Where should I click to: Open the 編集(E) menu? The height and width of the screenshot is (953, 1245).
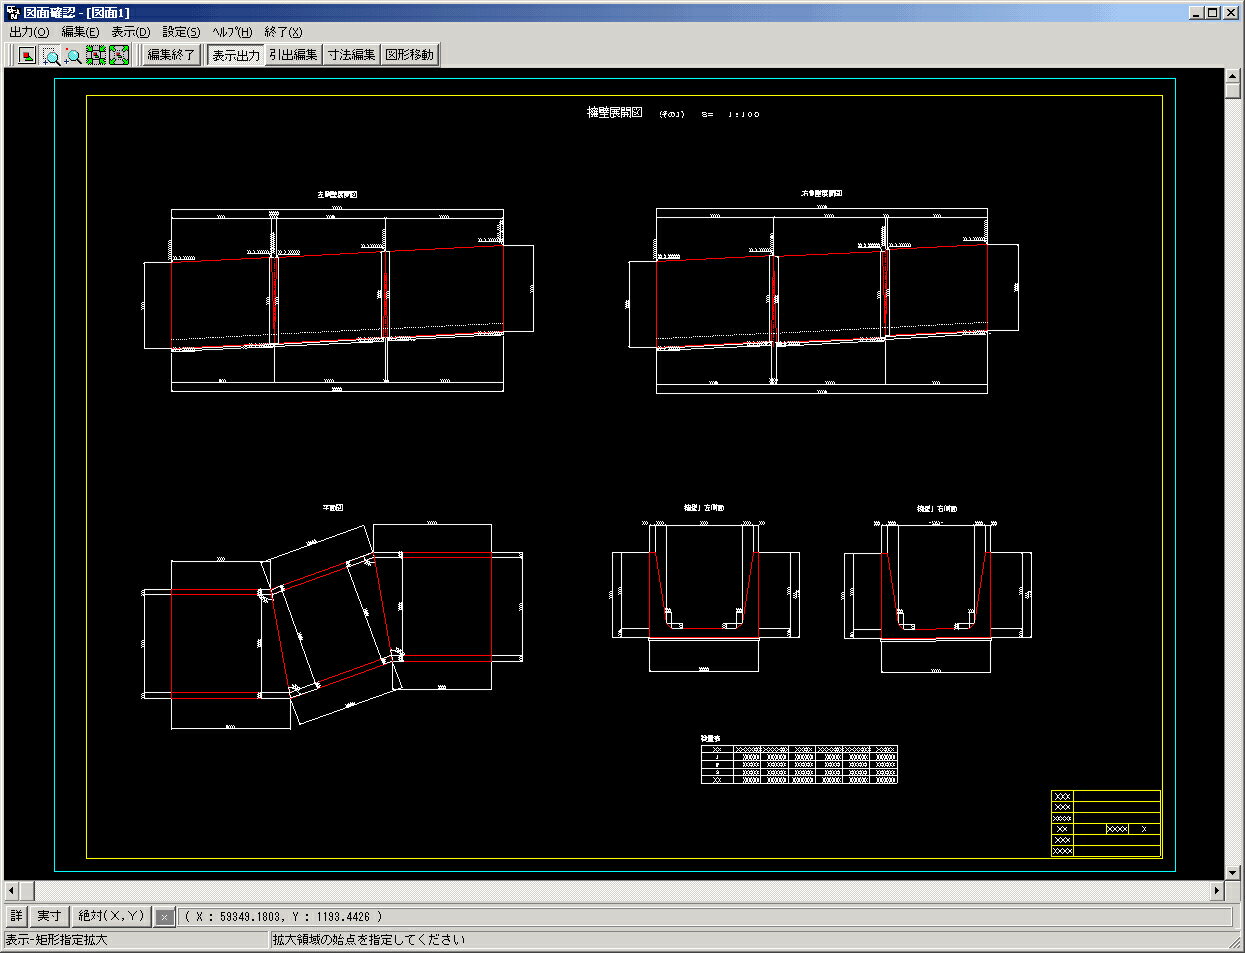tap(80, 32)
